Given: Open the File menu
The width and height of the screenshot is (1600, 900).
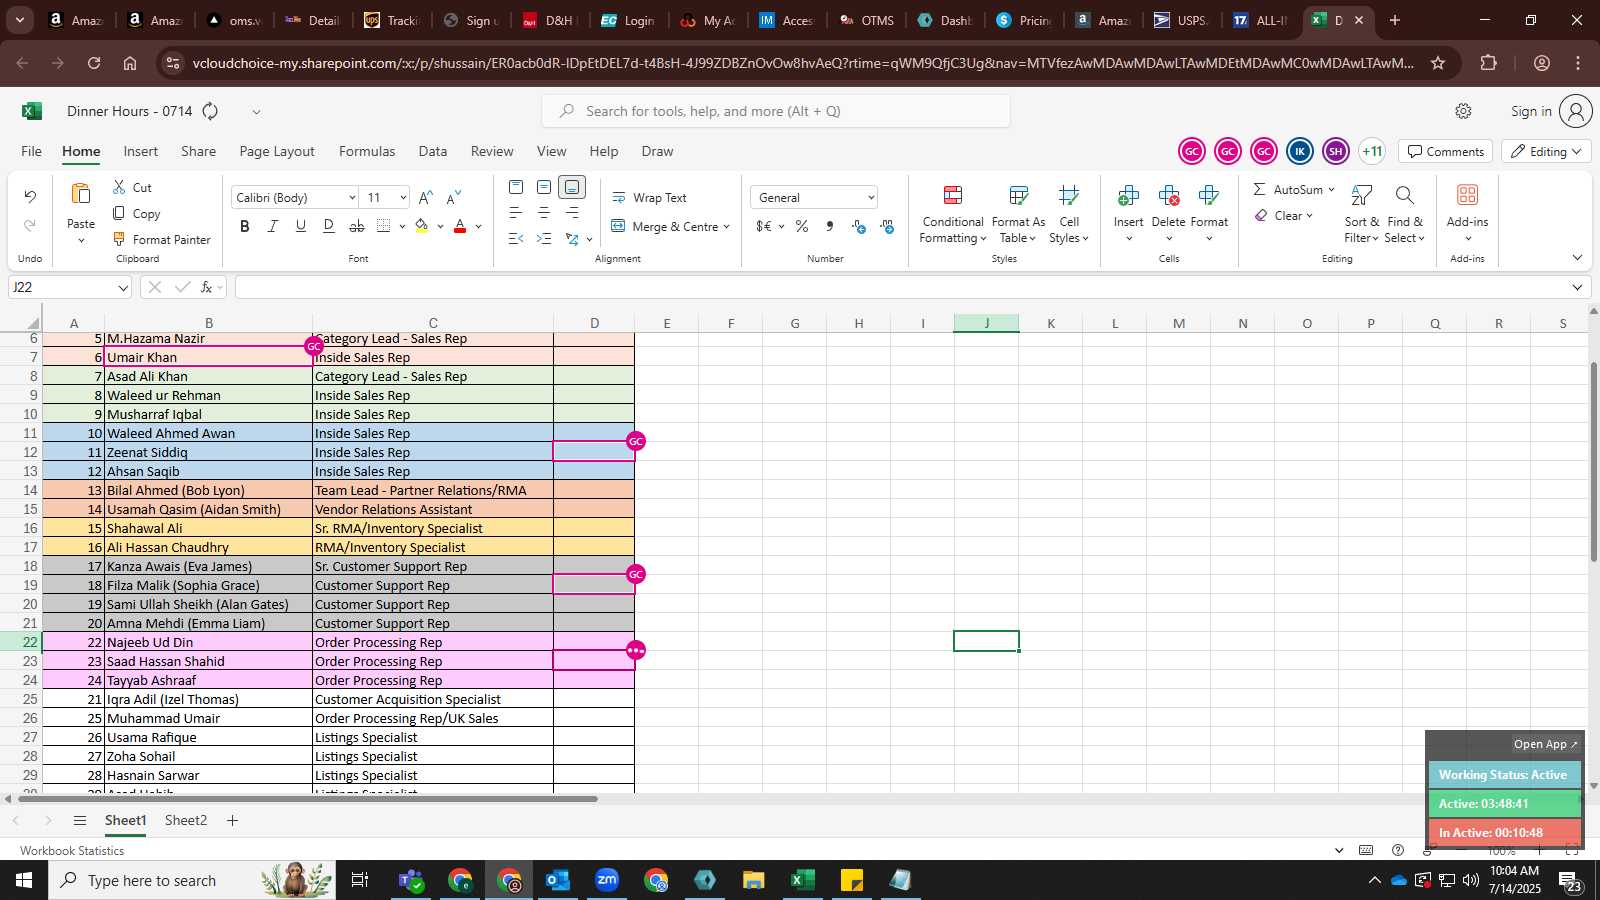Looking at the screenshot, I should pos(32,151).
